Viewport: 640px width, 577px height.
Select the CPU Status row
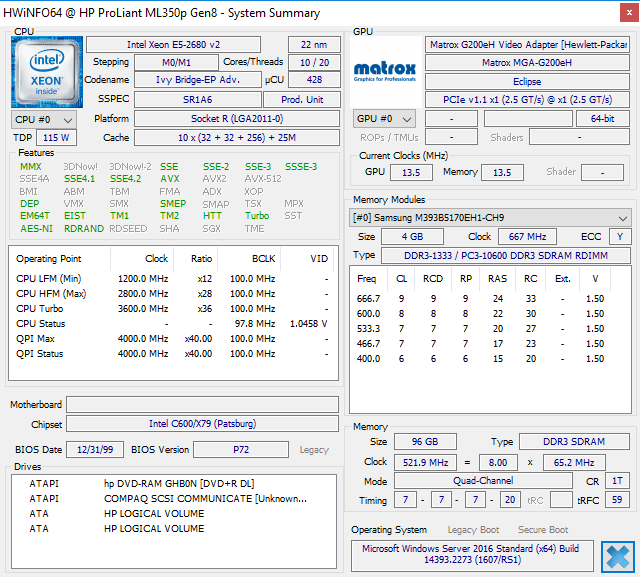click(173, 324)
